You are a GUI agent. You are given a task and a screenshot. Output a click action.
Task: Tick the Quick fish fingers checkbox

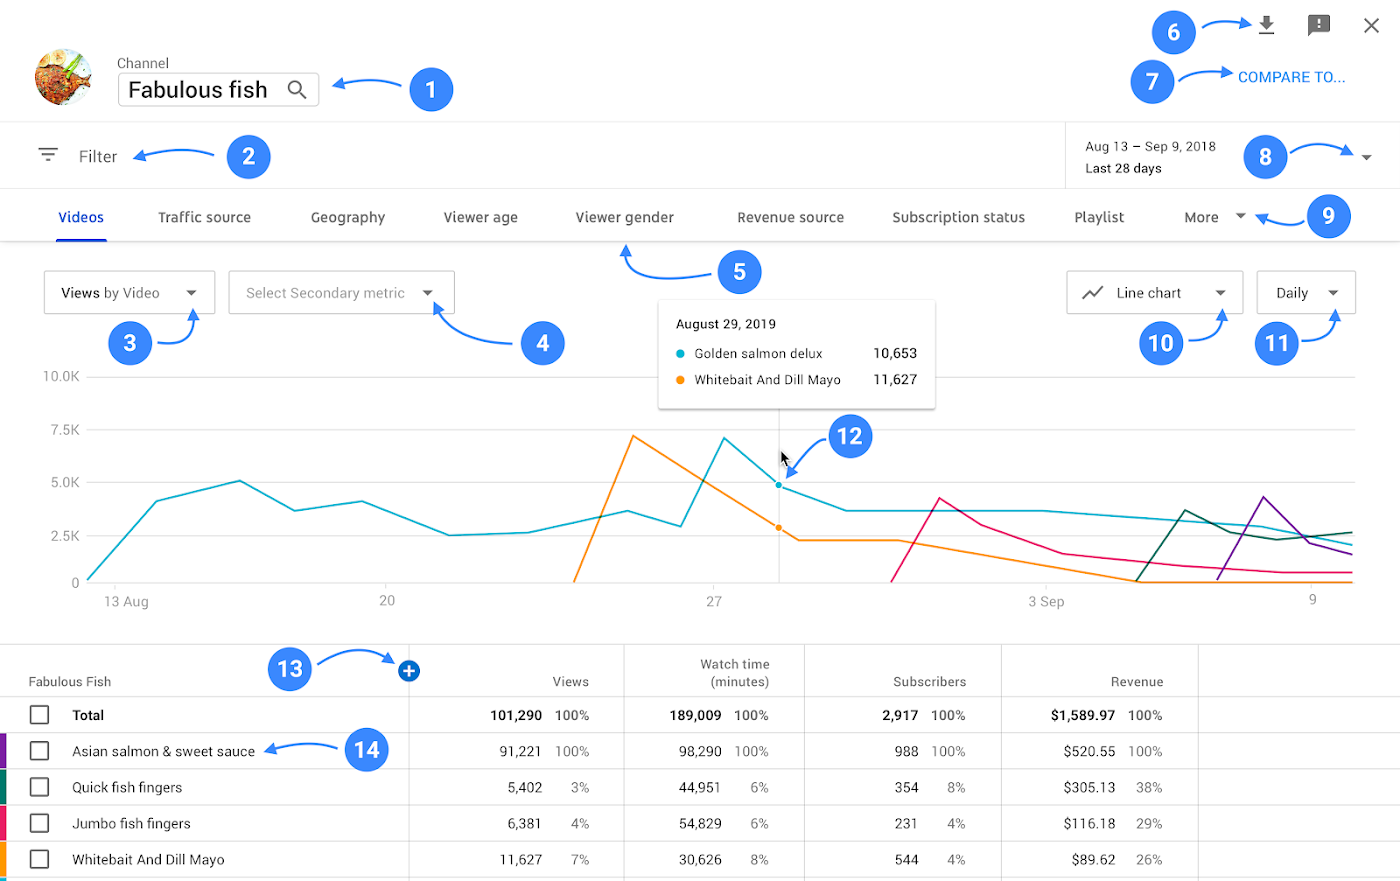39,787
